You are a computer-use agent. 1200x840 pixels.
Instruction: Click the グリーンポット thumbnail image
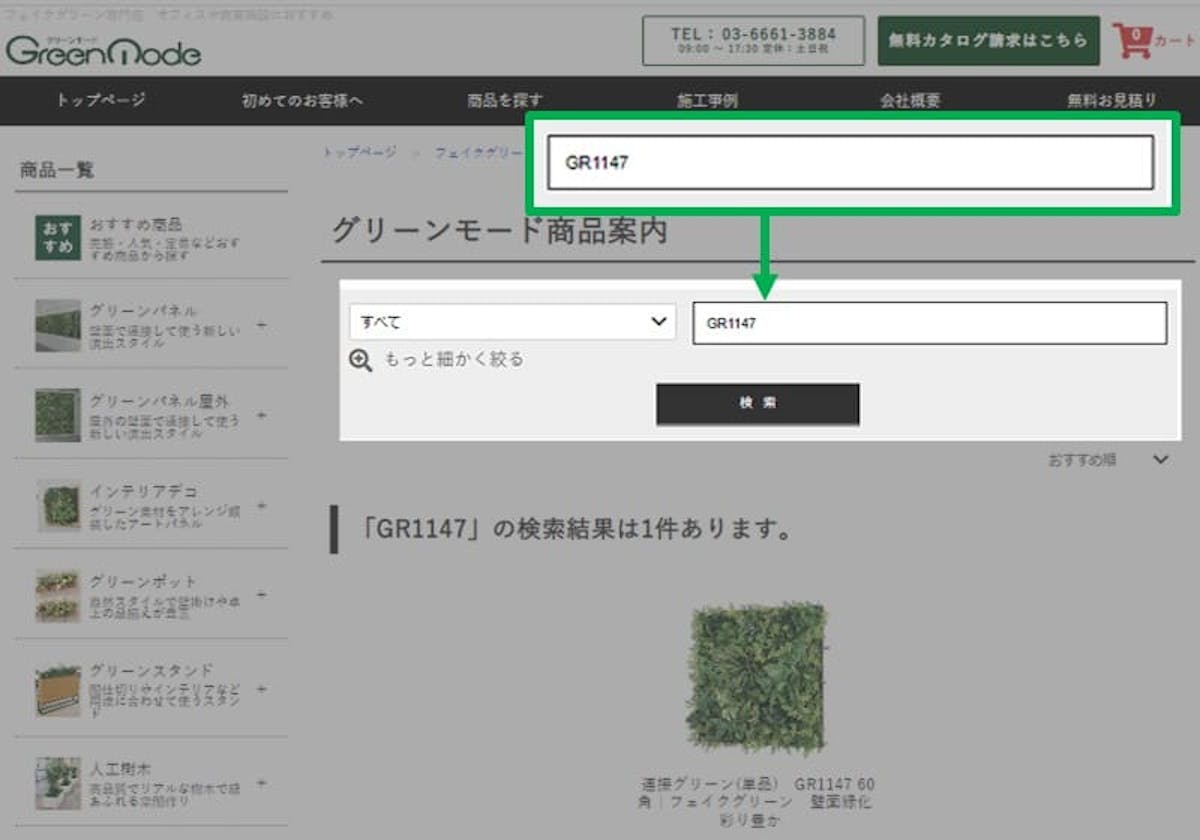pos(57,595)
